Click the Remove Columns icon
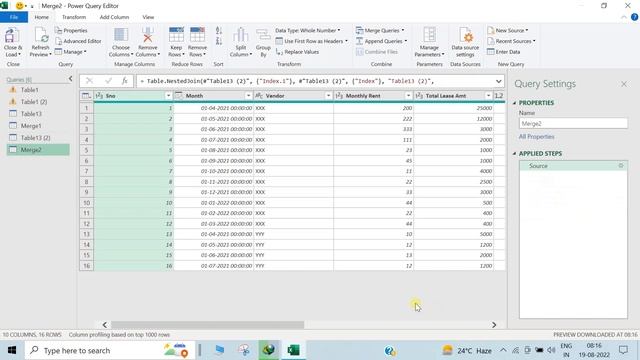The height and width of the screenshot is (360, 640). (x=148, y=36)
